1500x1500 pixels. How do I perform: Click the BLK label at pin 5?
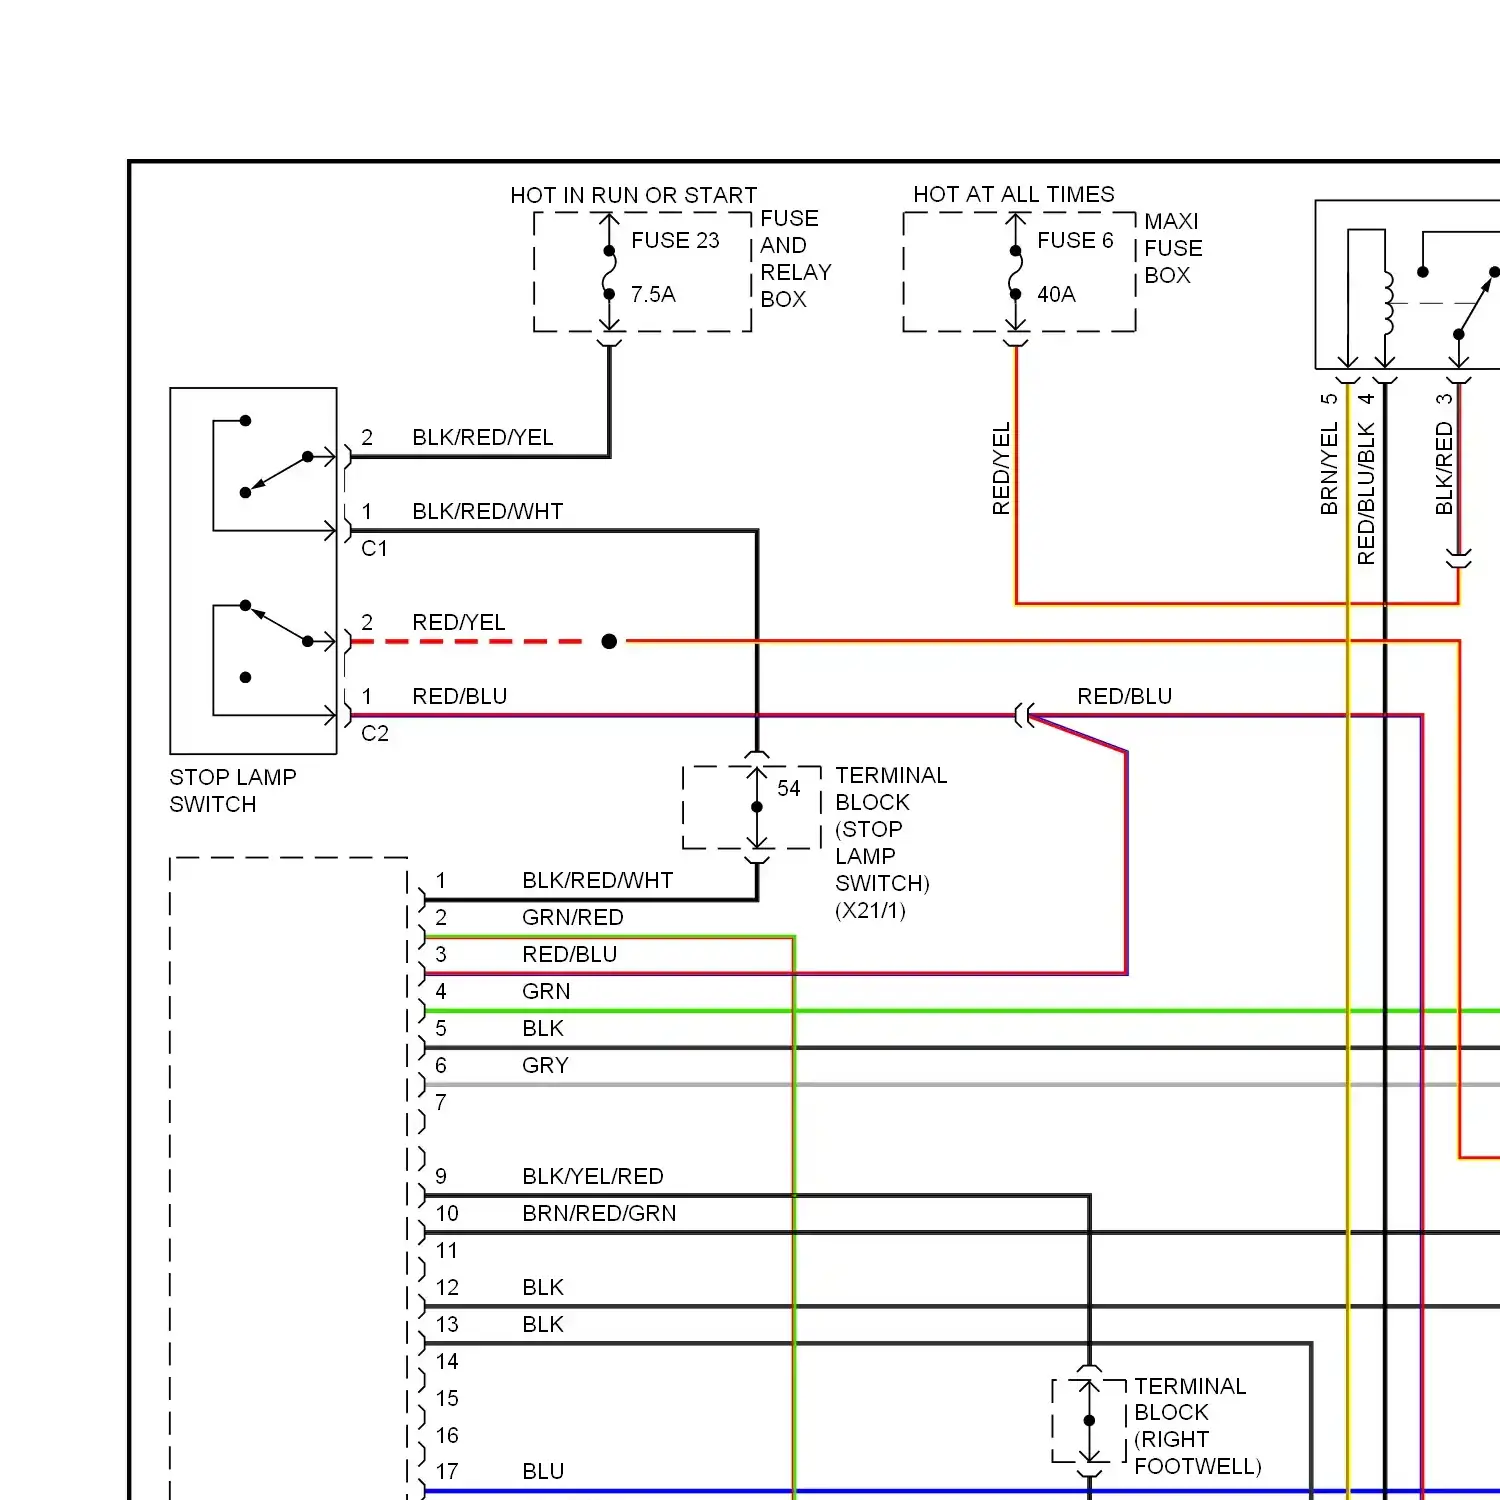[543, 1028]
